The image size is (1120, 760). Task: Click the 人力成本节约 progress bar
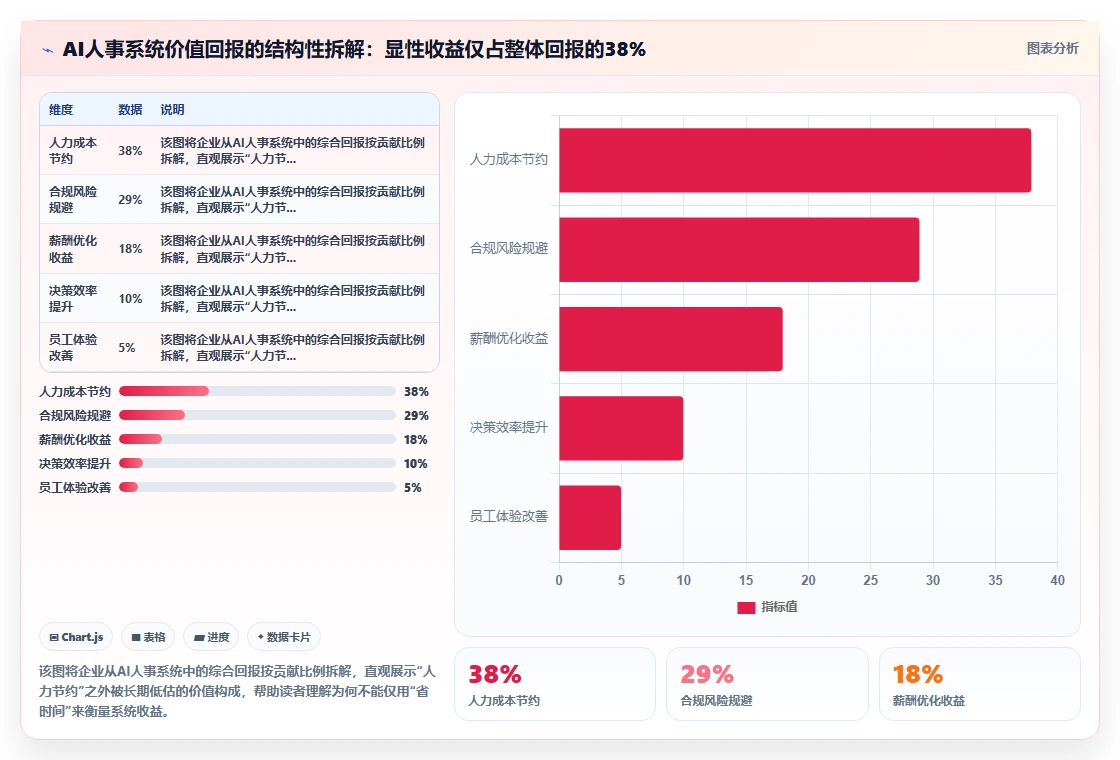[x=257, y=391]
